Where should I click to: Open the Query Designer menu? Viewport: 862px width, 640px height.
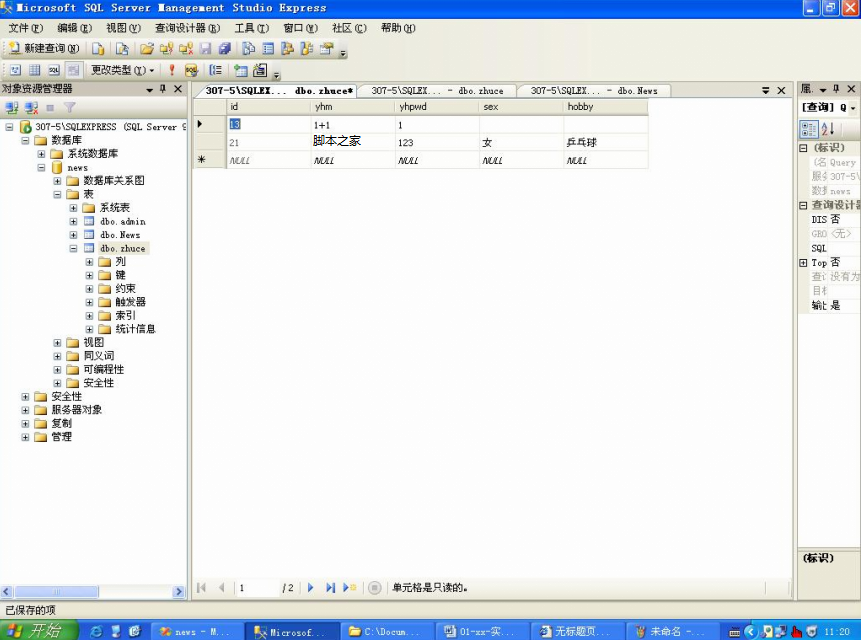point(187,28)
